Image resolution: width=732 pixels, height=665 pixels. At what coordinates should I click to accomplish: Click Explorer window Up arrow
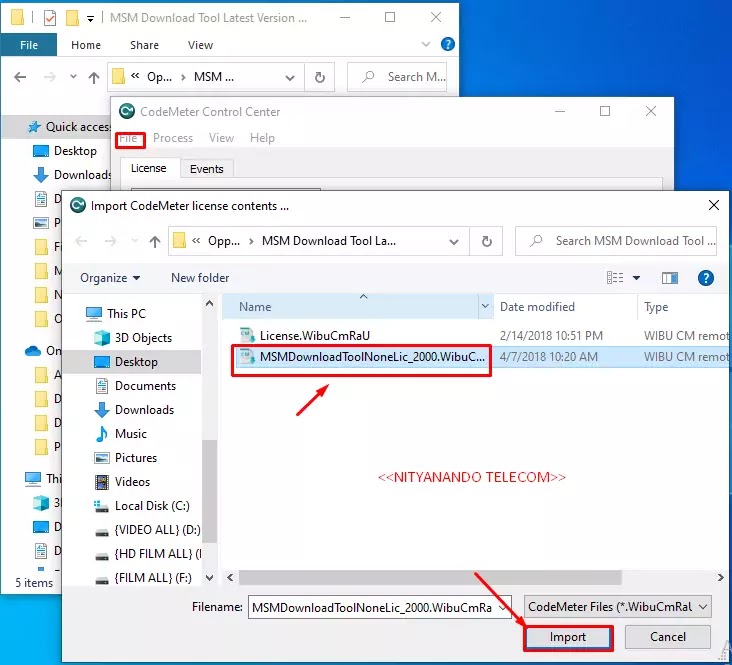(x=94, y=78)
